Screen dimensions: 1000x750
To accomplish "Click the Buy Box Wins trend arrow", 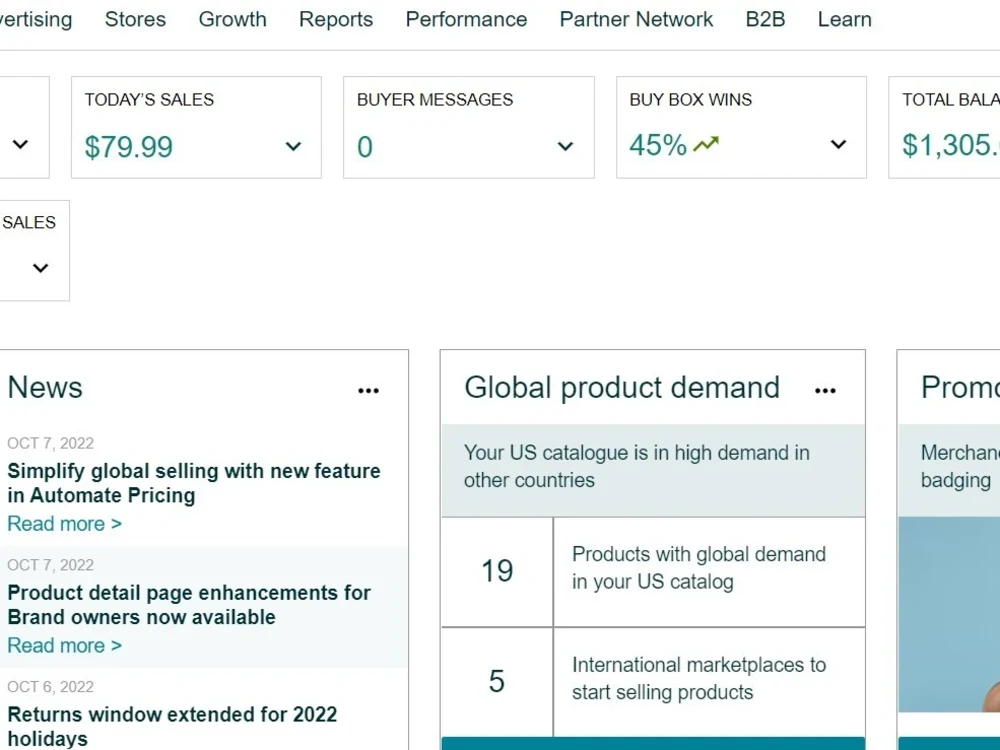I will (706, 144).
